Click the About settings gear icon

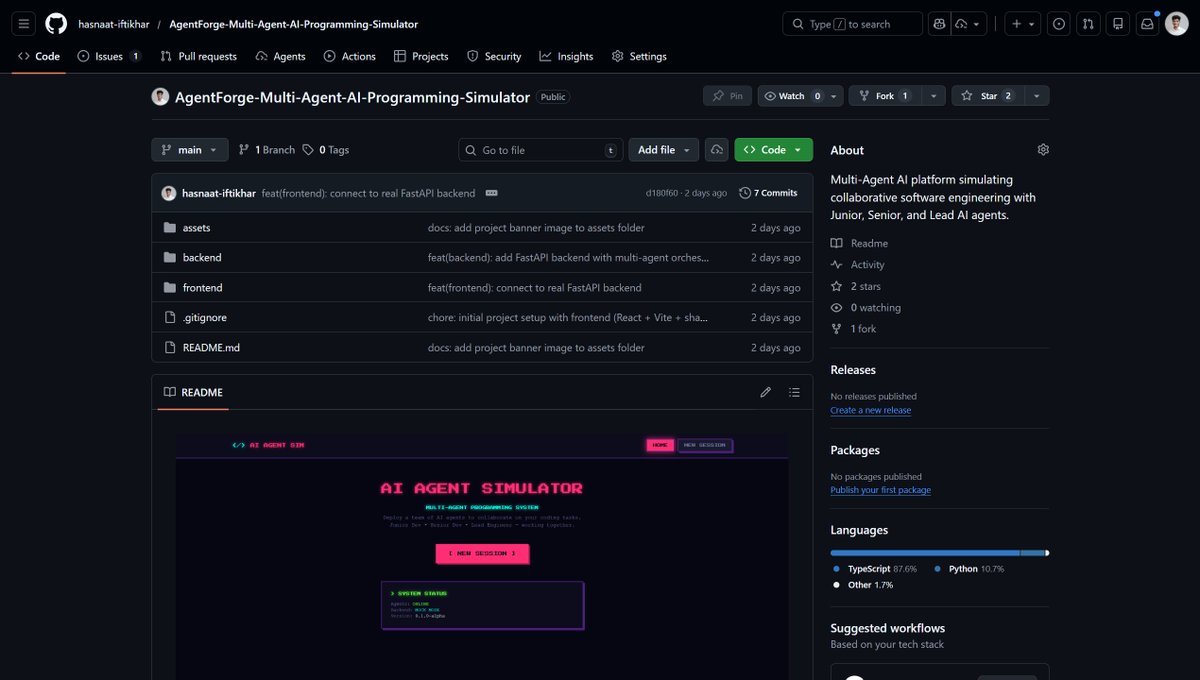(x=1043, y=150)
